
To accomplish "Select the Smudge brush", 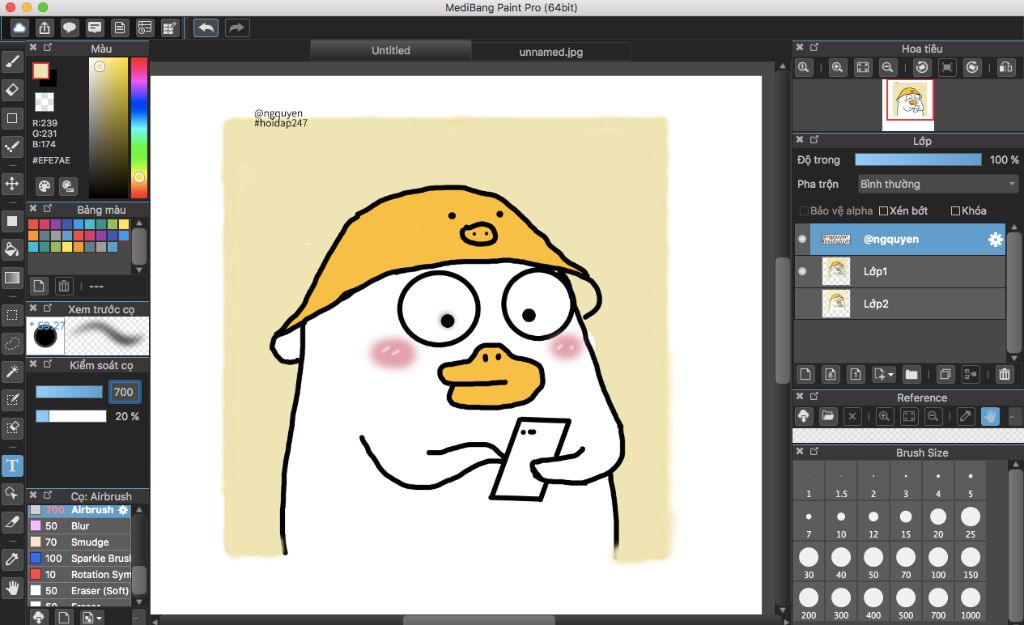I will coord(80,542).
